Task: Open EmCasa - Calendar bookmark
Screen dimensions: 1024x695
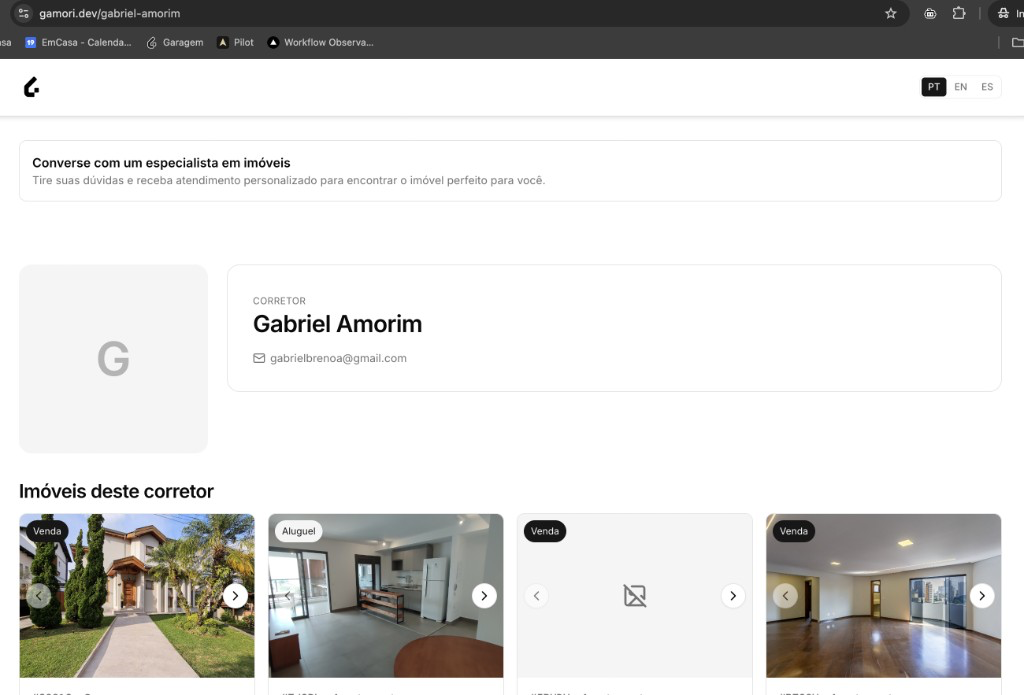Action: [78, 42]
